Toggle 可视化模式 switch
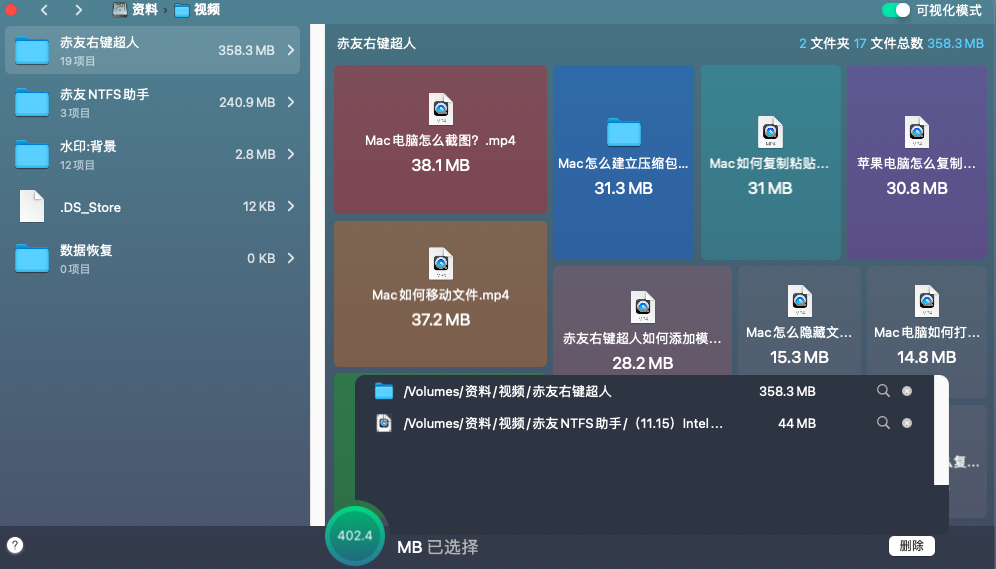 (896, 10)
